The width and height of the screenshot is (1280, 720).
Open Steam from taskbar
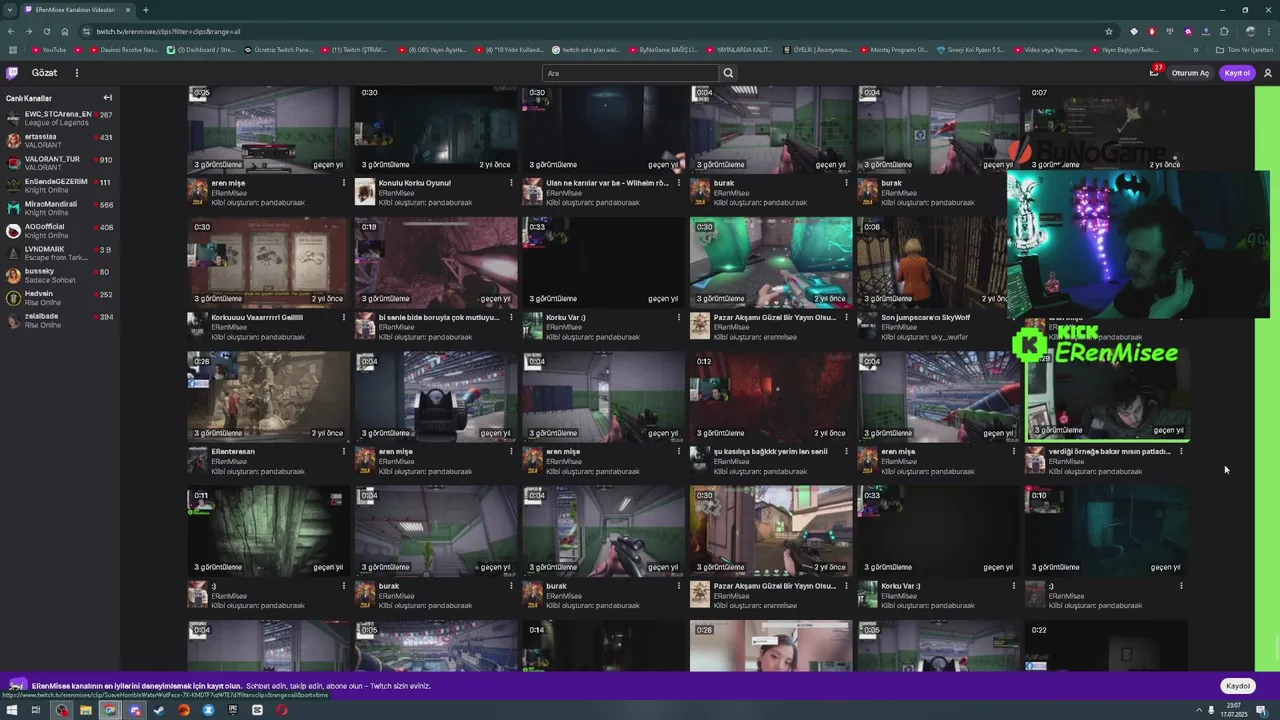click(x=159, y=710)
